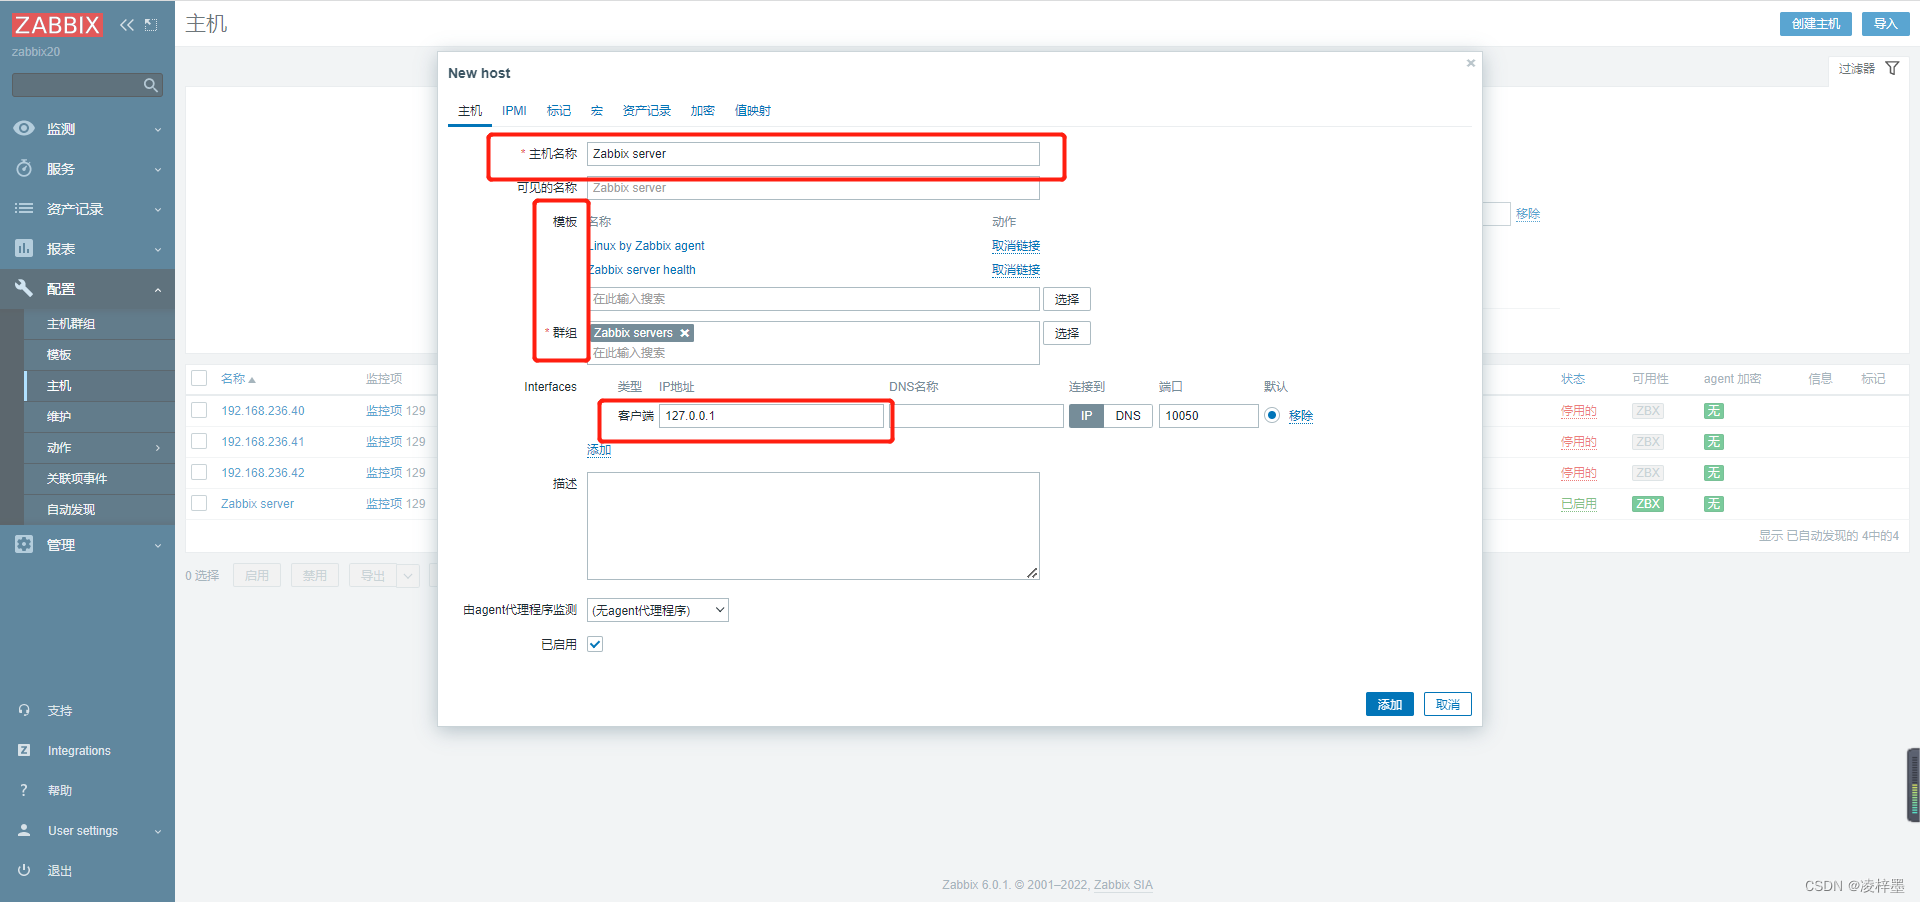Viewport: 1920px width, 902px height.
Task: Click the logout power icon
Action: pyautogui.click(x=24, y=870)
